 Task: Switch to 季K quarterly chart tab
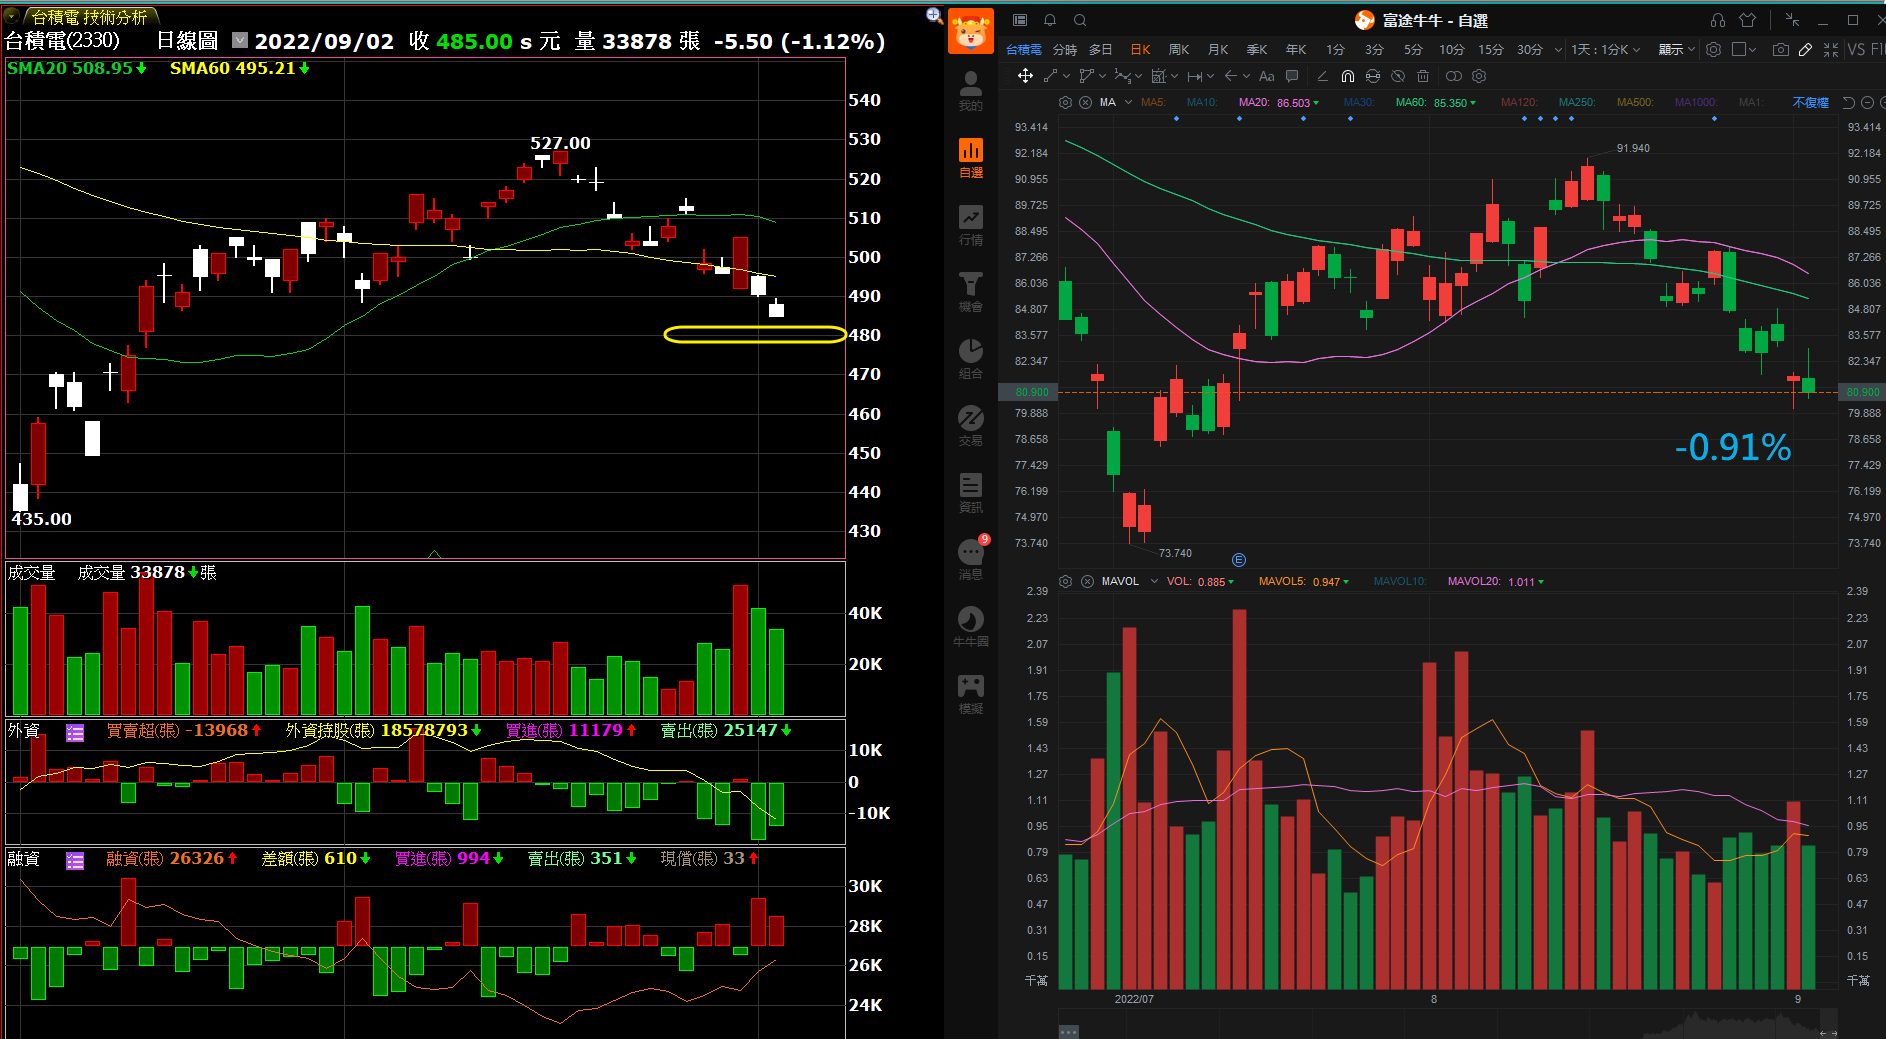pos(1257,49)
